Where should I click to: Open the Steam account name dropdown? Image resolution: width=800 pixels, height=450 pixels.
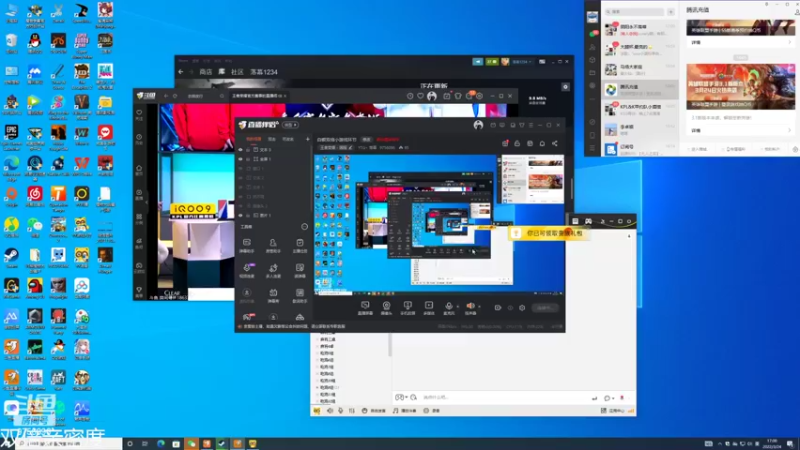coord(522,62)
